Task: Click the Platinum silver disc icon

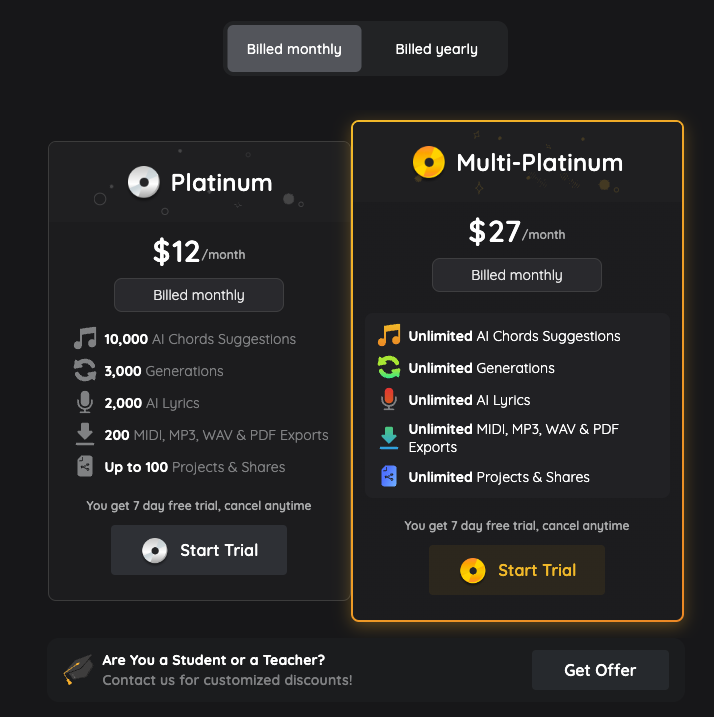Action: click(144, 182)
